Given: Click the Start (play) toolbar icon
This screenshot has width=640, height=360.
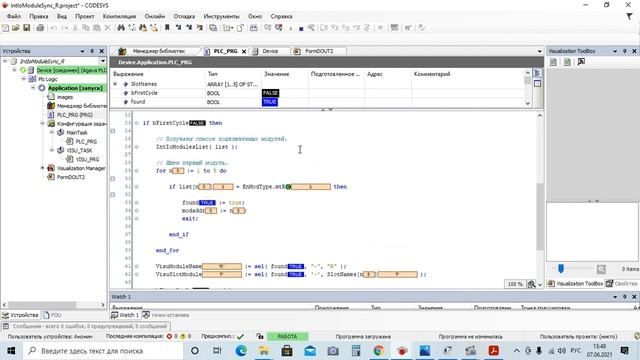Looking at the screenshot, I should point(291,29).
